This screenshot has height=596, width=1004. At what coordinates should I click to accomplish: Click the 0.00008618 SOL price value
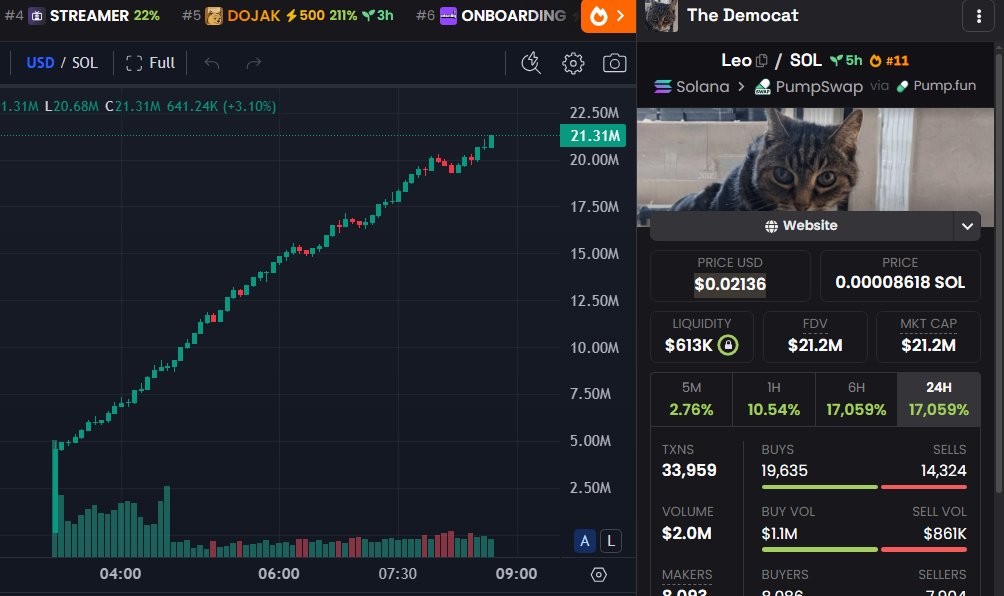[x=900, y=282]
